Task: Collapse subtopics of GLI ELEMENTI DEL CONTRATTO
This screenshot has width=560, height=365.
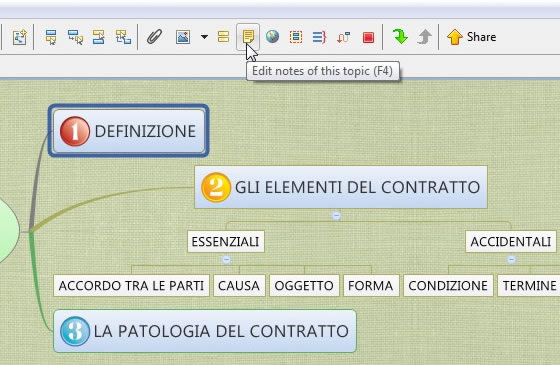Action: (336, 215)
